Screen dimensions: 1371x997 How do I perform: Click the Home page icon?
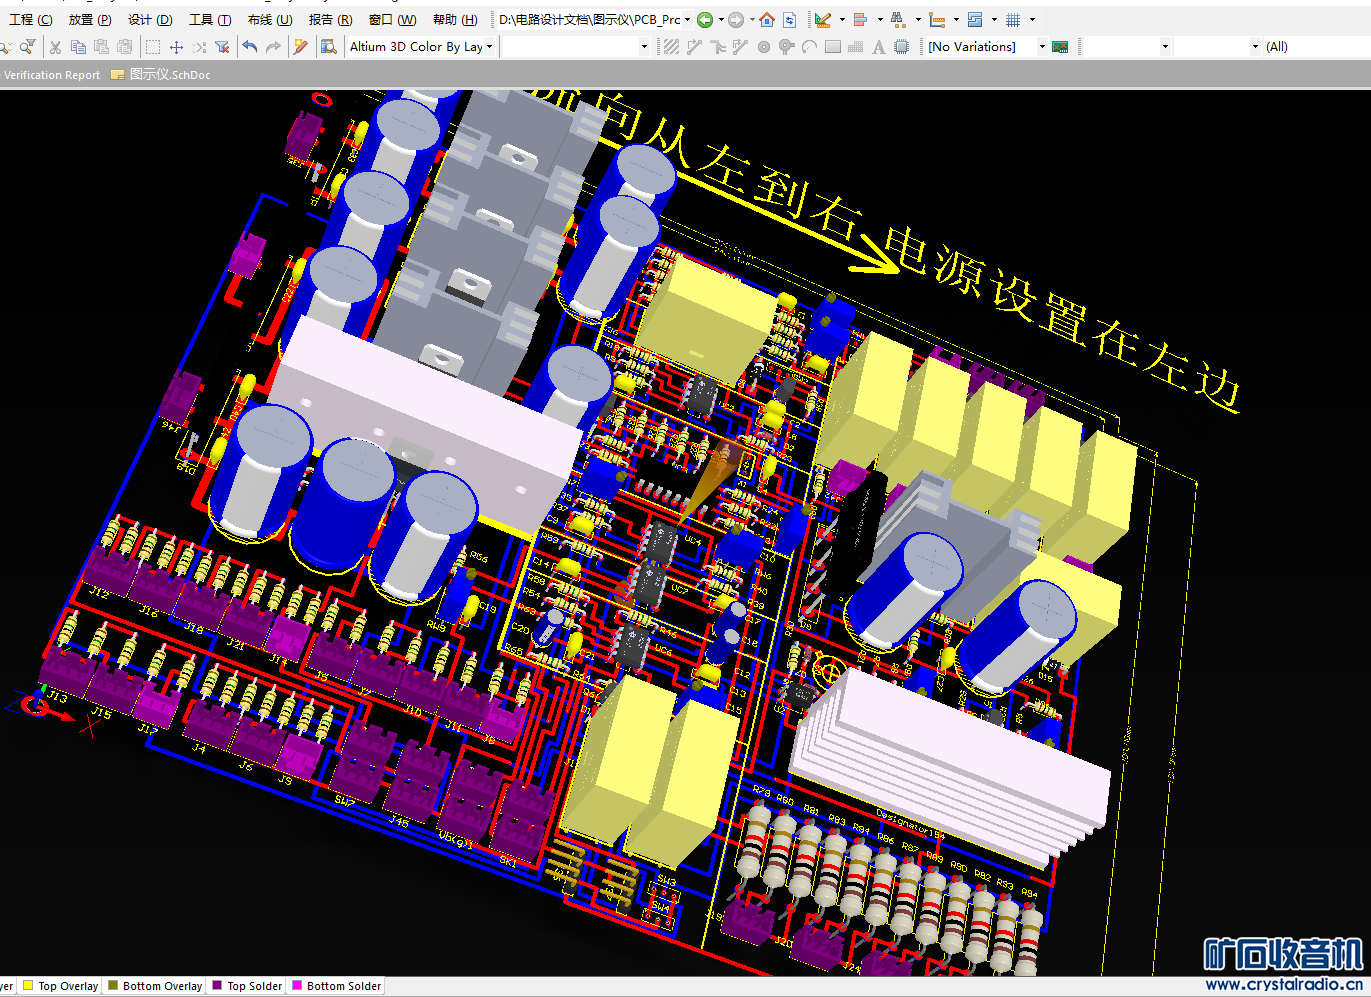[x=767, y=20]
